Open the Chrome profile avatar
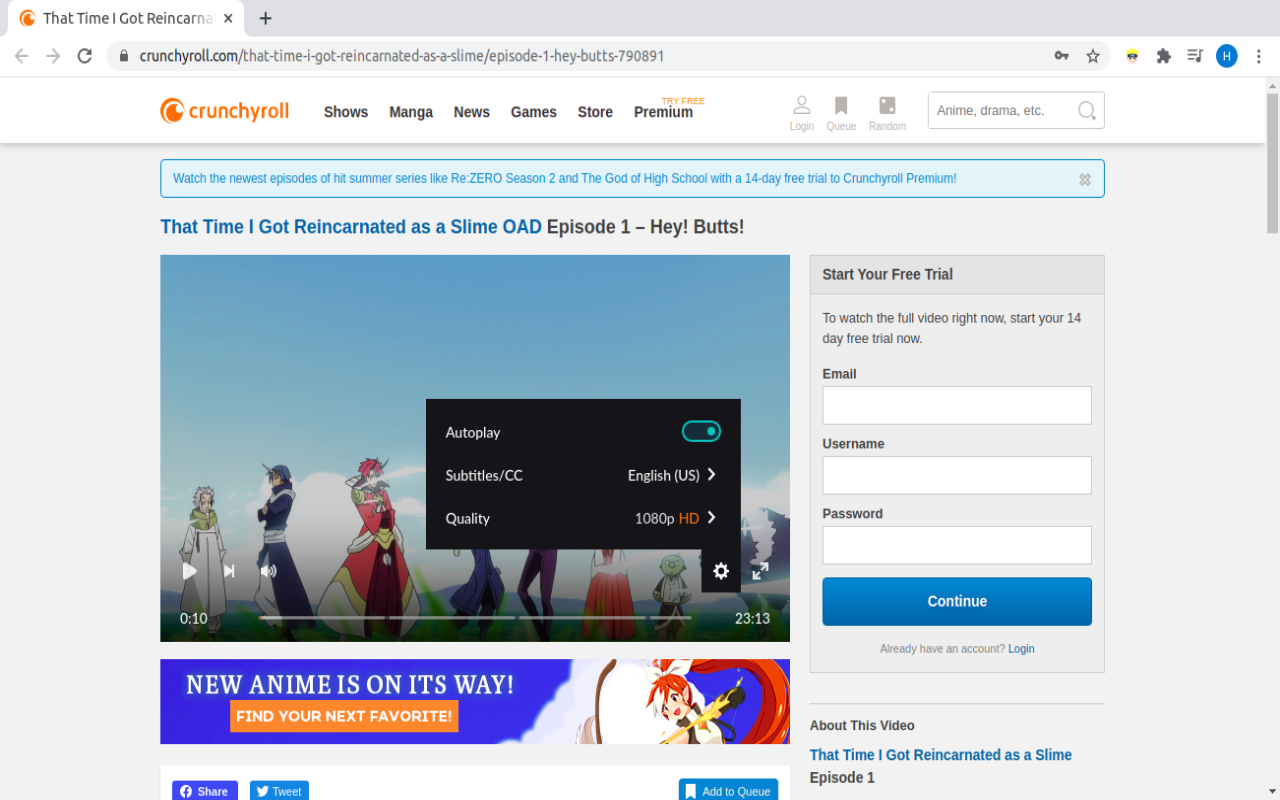The height and width of the screenshot is (800, 1280). [1226, 56]
